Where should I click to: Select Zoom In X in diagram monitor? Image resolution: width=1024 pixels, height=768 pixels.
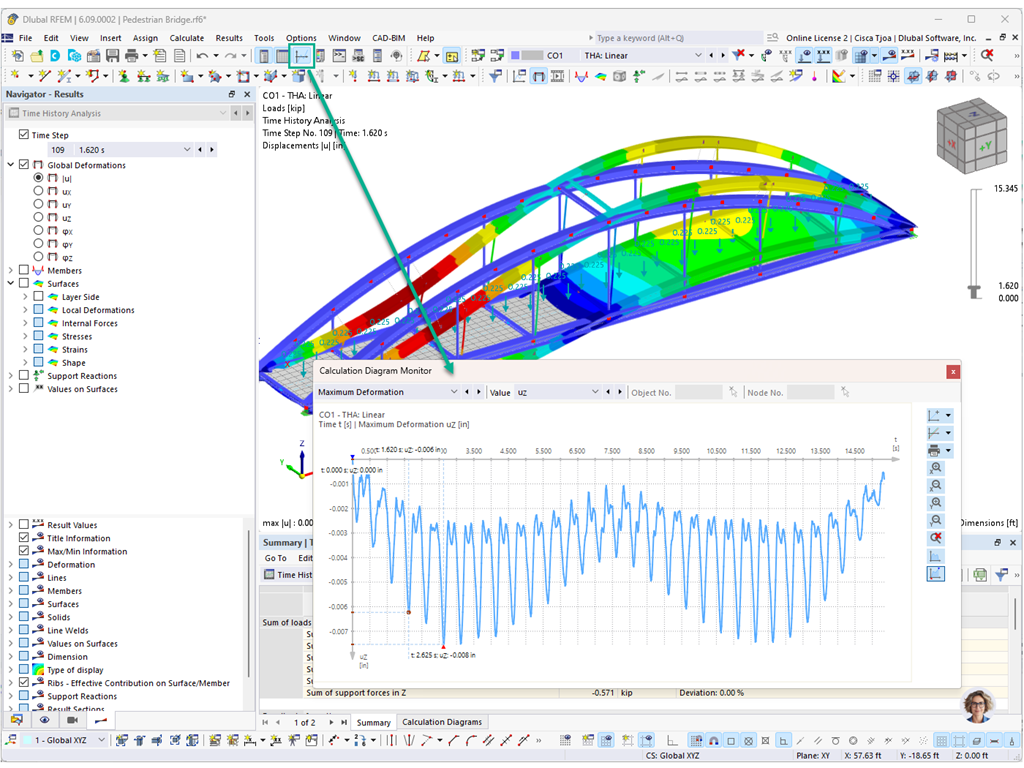point(935,466)
